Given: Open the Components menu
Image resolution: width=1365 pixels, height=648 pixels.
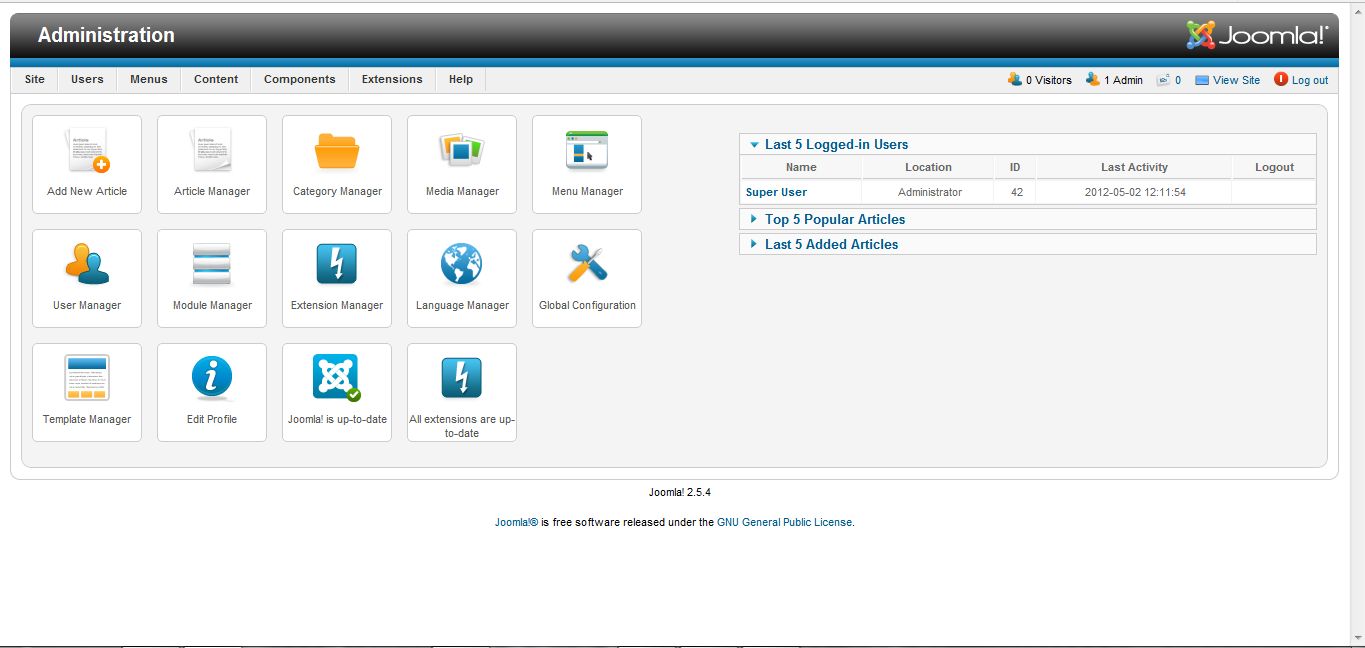Looking at the screenshot, I should tap(300, 79).
